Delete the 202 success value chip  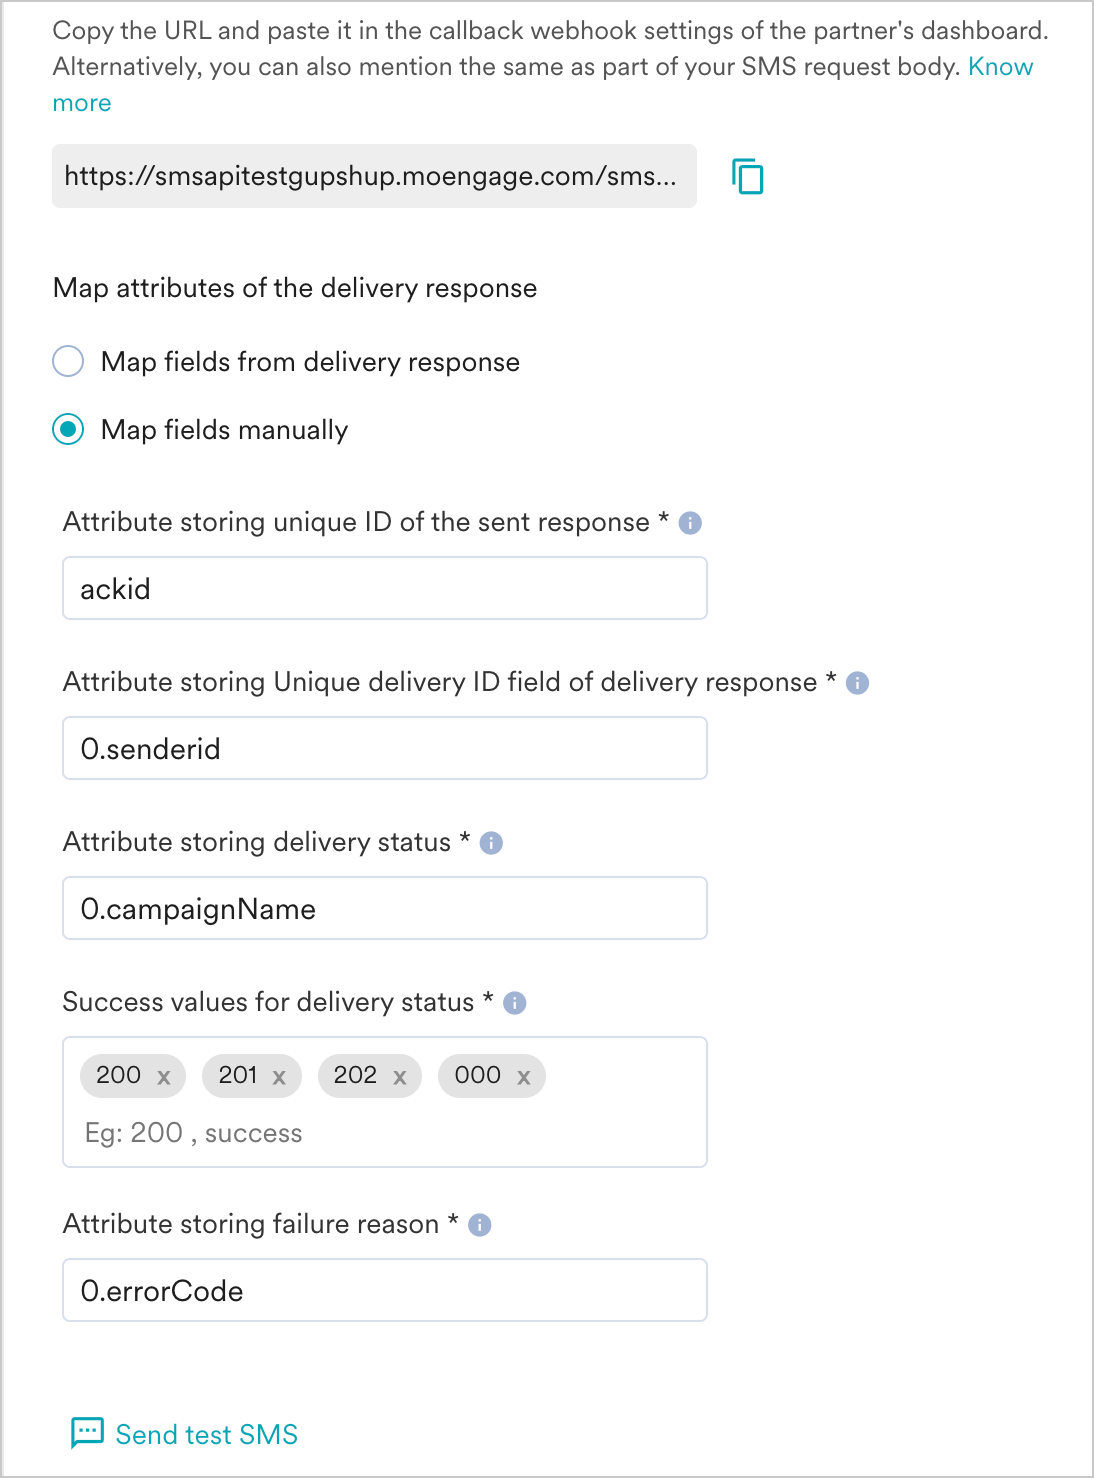(x=399, y=1077)
